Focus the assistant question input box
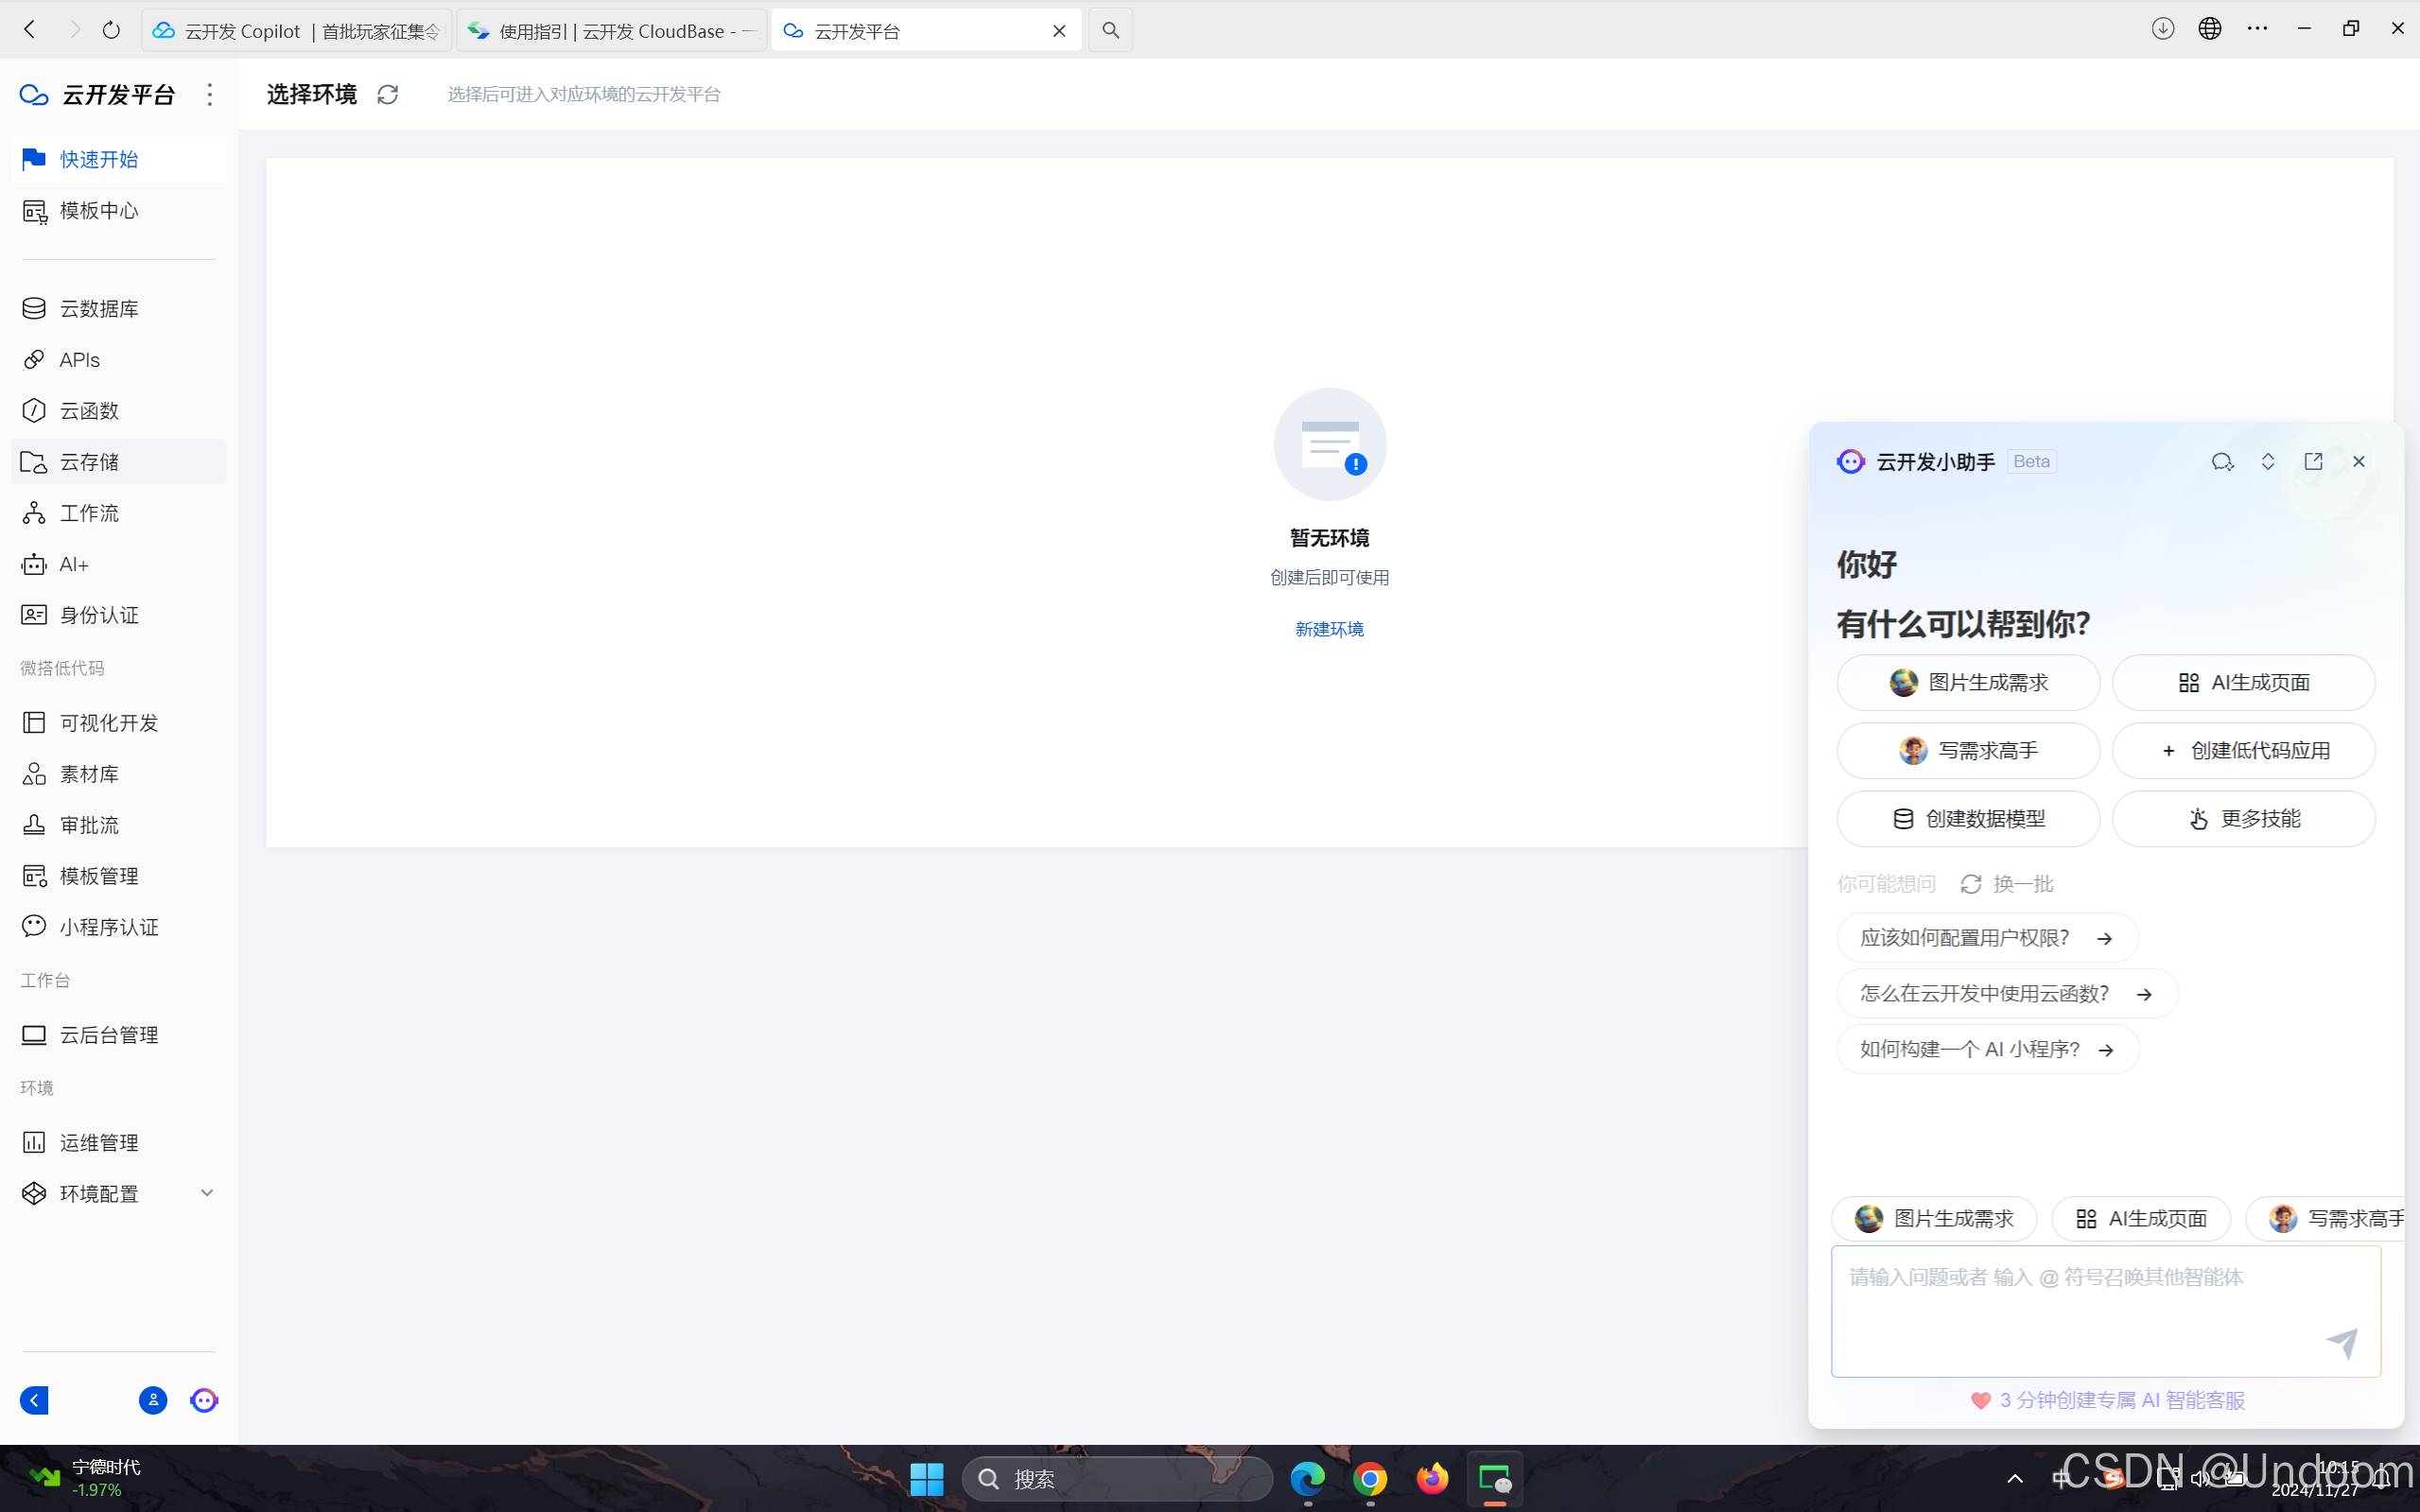 pyautogui.click(x=2105, y=1311)
